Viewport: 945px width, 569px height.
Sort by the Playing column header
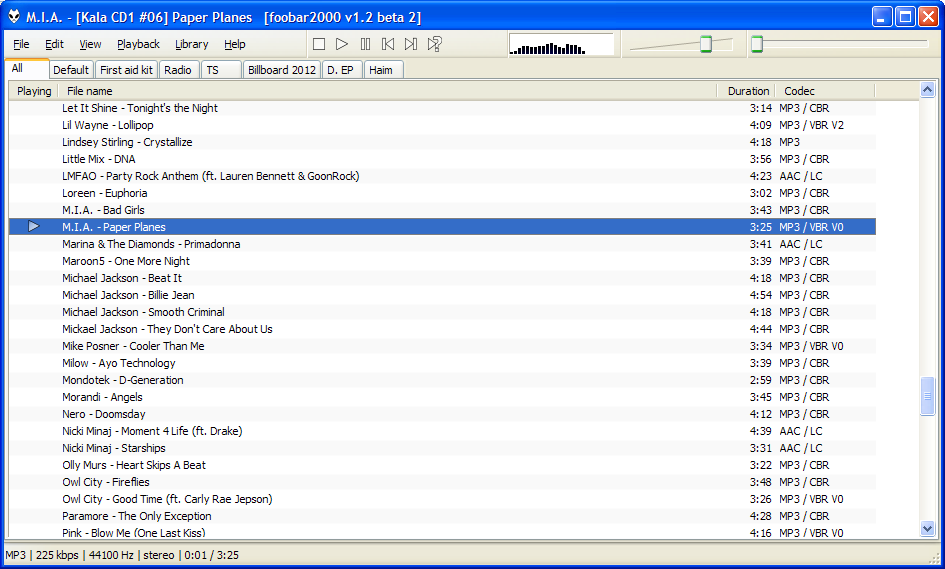[x=34, y=91]
